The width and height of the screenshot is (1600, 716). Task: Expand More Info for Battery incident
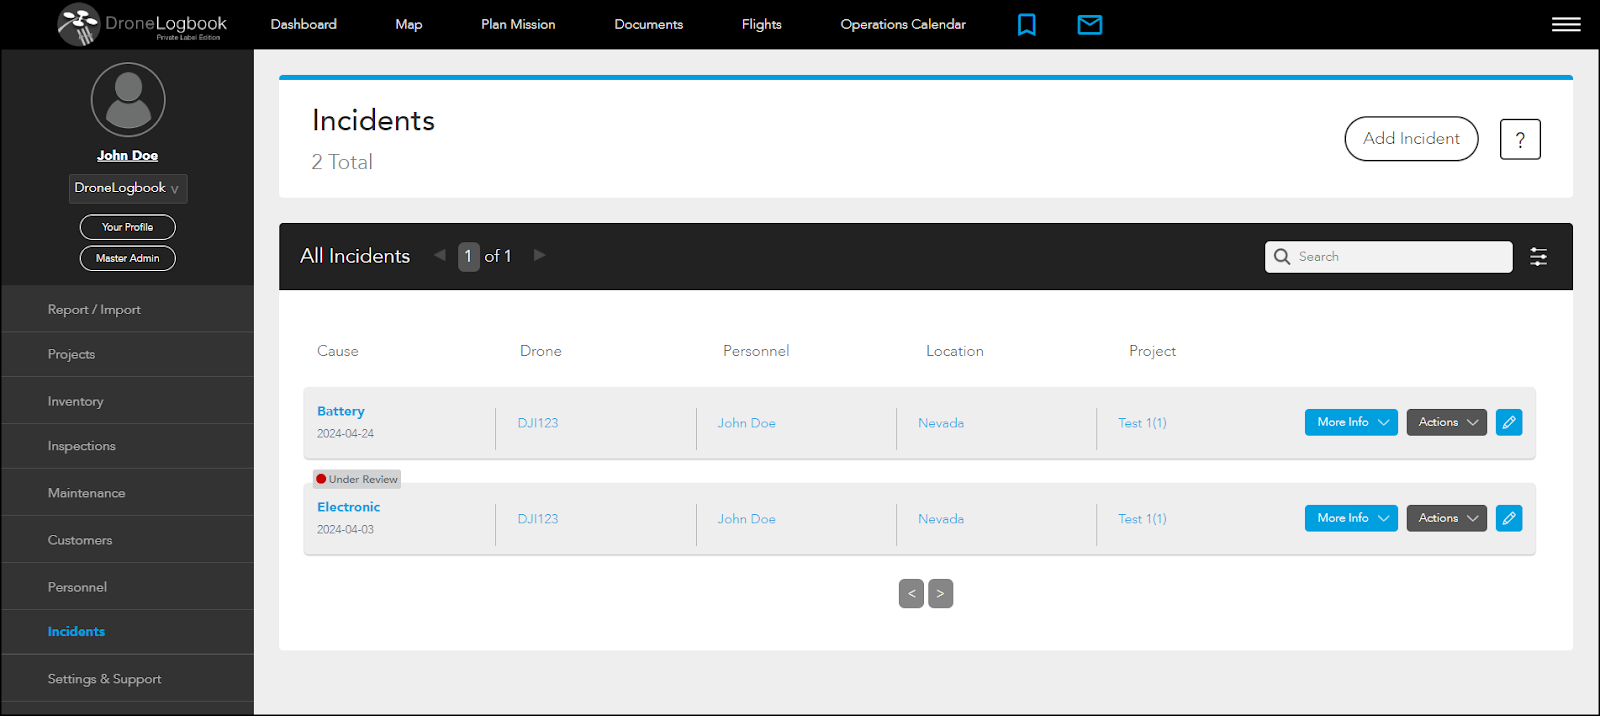coord(1351,422)
